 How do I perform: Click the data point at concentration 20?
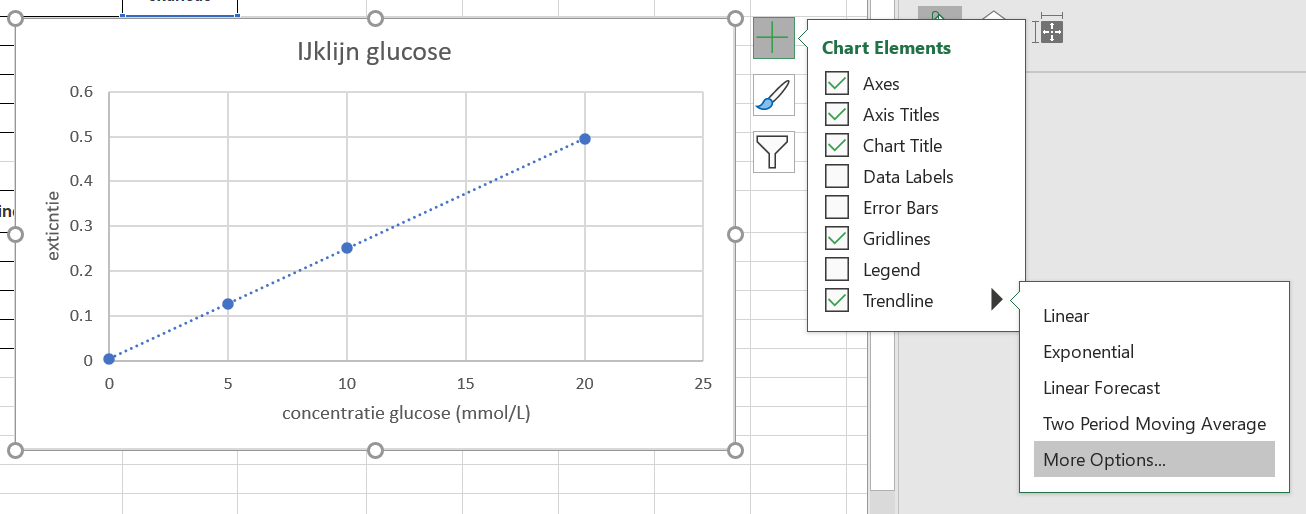coord(585,139)
